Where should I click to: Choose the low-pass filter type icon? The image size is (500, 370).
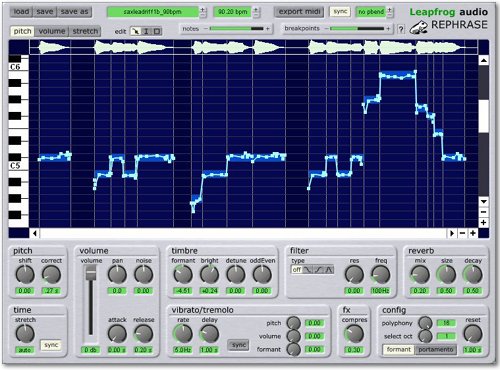tap(307, 269)
